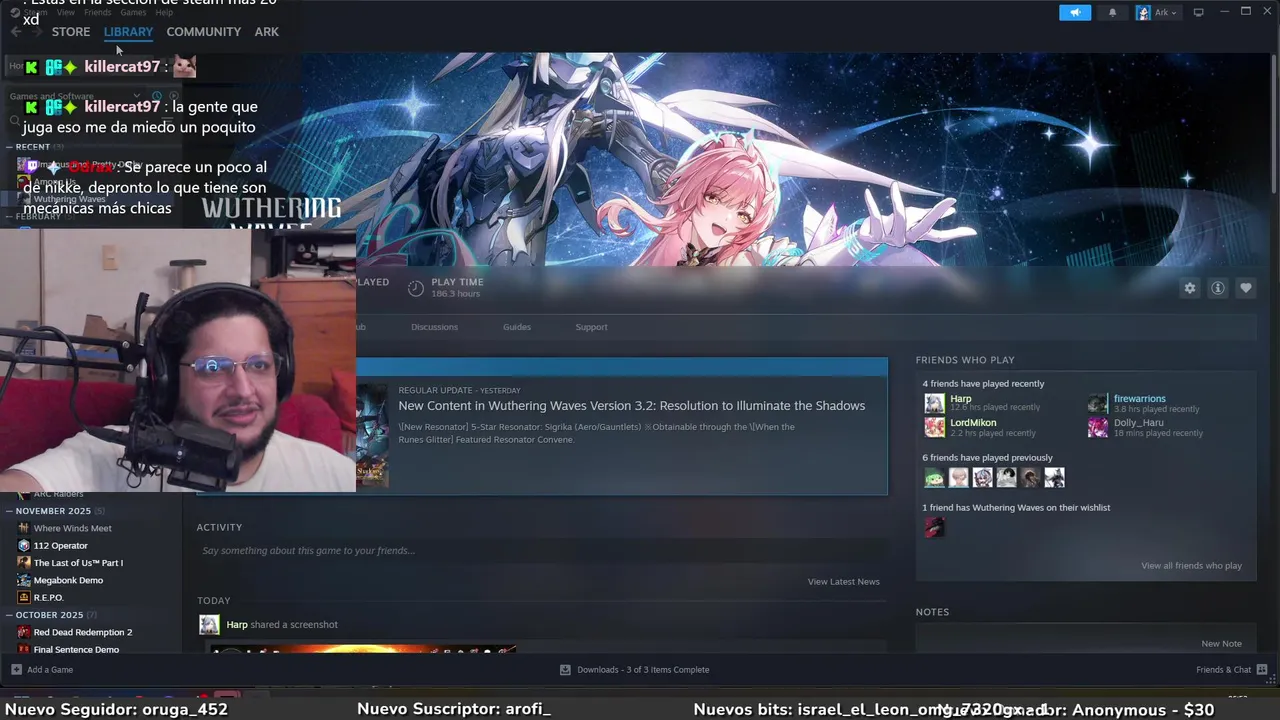Click the Where Winds Meet game icon
Image resolution: width=1280 pixels, height=720 pixels.
click(24, 528)
